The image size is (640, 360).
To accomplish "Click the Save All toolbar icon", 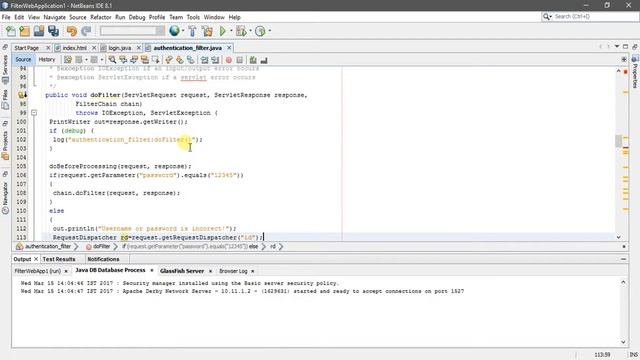I will click(x=53, y=31).
